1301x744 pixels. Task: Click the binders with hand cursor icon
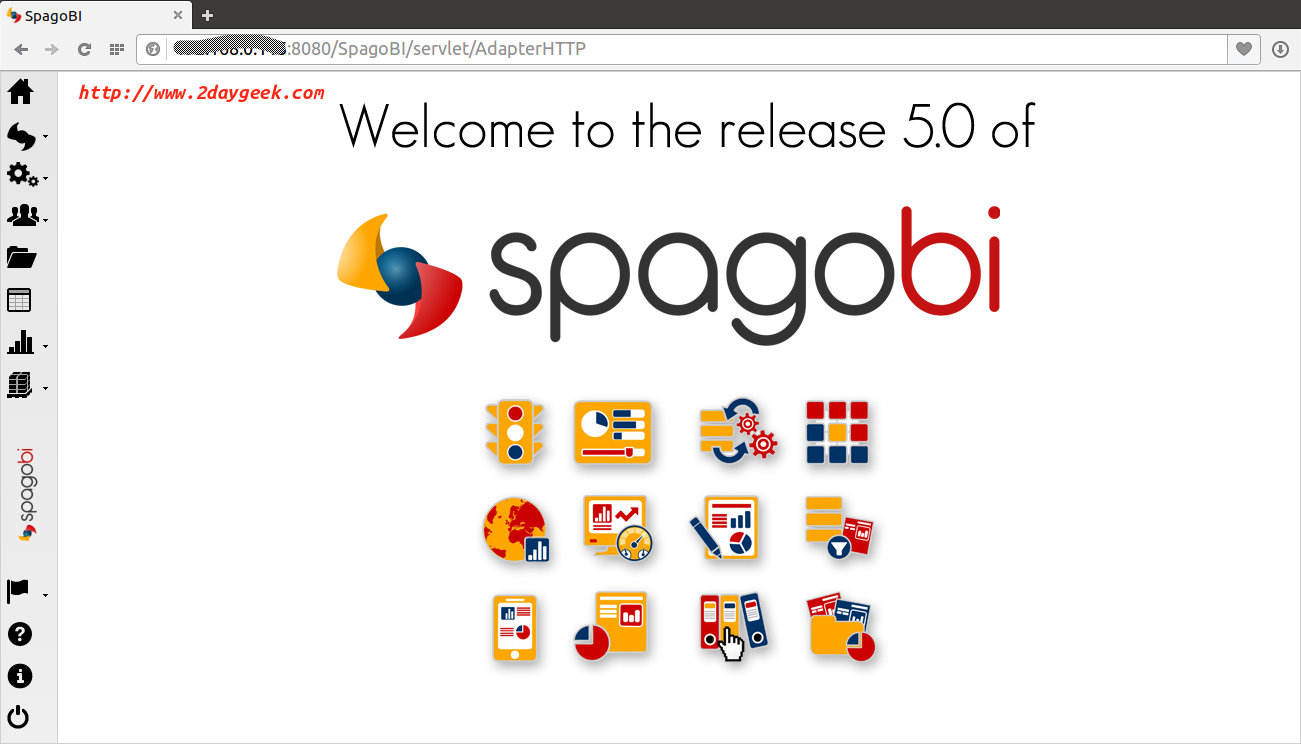pos(734,627)
